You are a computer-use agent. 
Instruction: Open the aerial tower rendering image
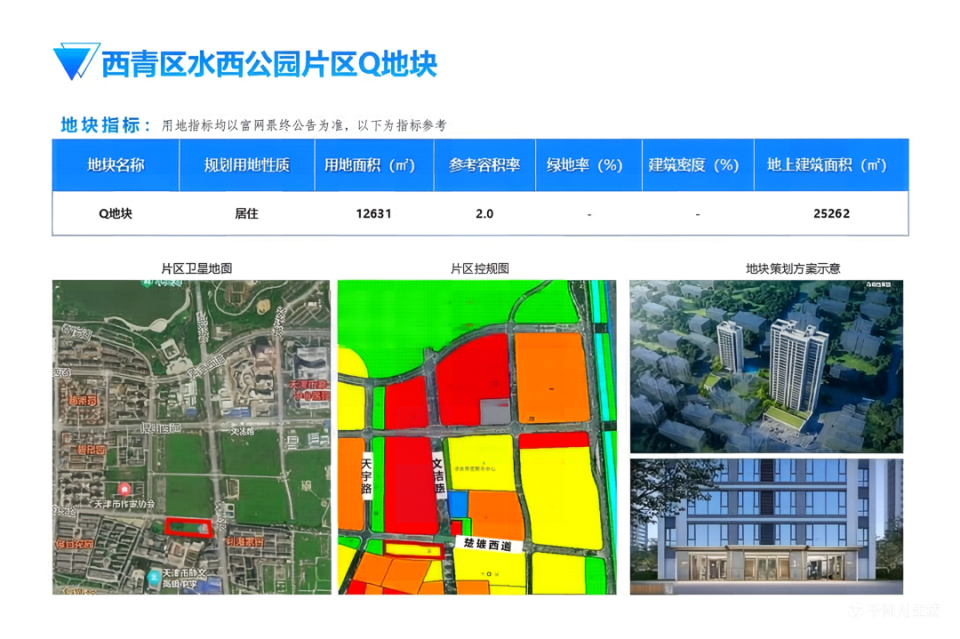(766, 366)
